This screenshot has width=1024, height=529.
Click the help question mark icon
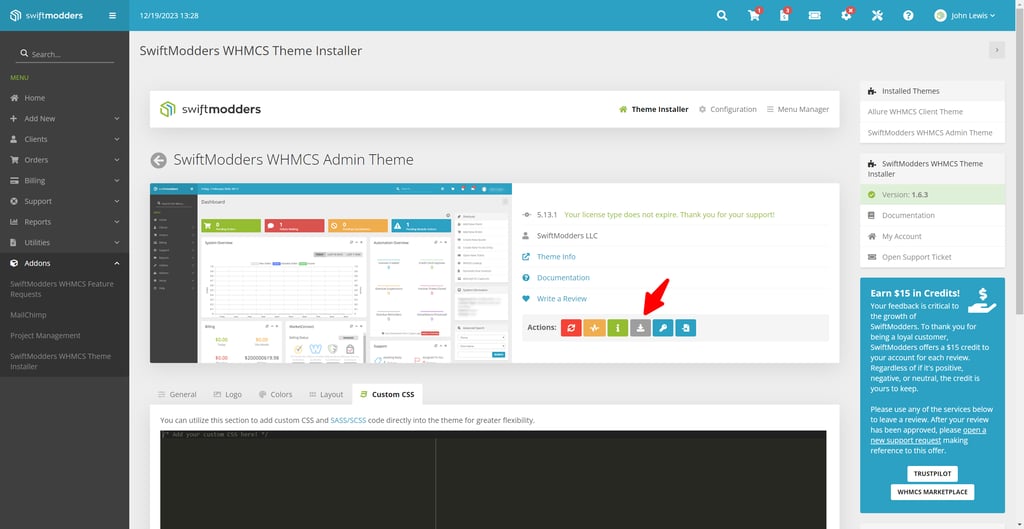[908, 16]
